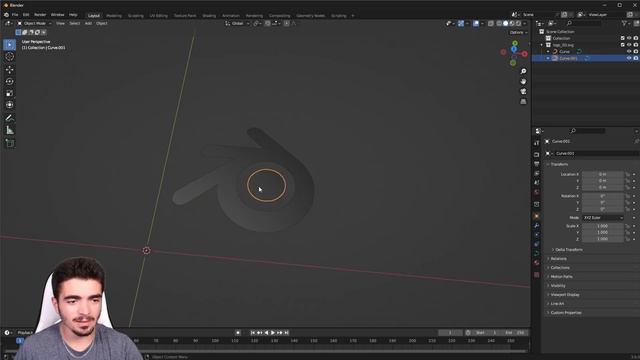This screenshot has width=640, height=360.
Task: Expand the Delta Transform panel
Action: pos(569,250)
